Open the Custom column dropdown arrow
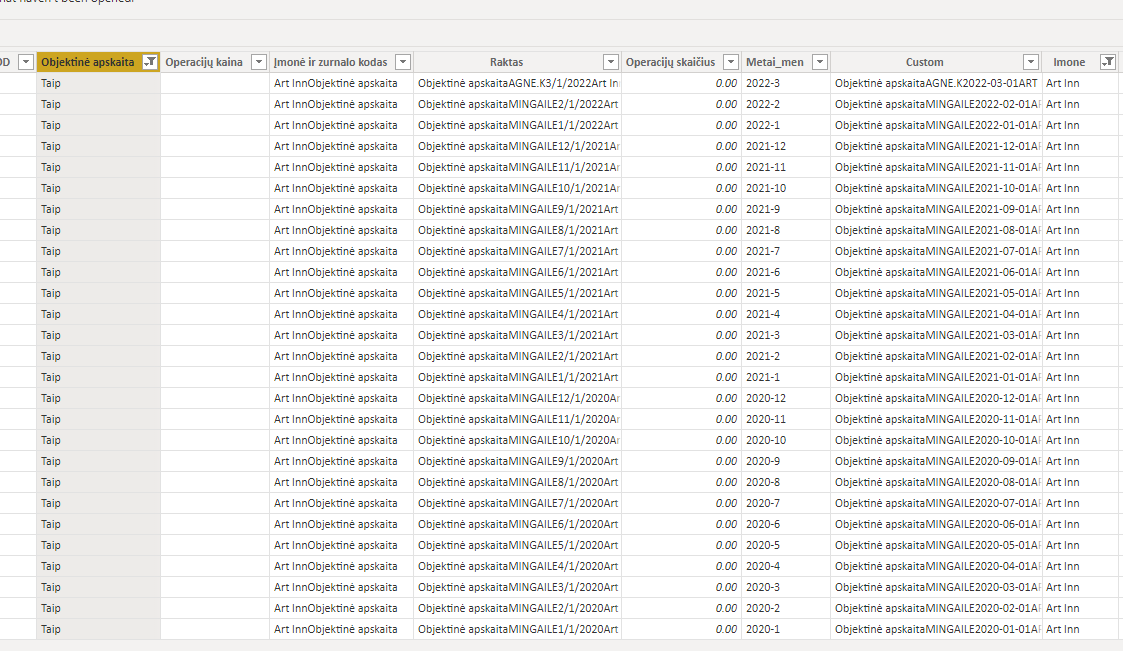 [x=1031, y=62]
